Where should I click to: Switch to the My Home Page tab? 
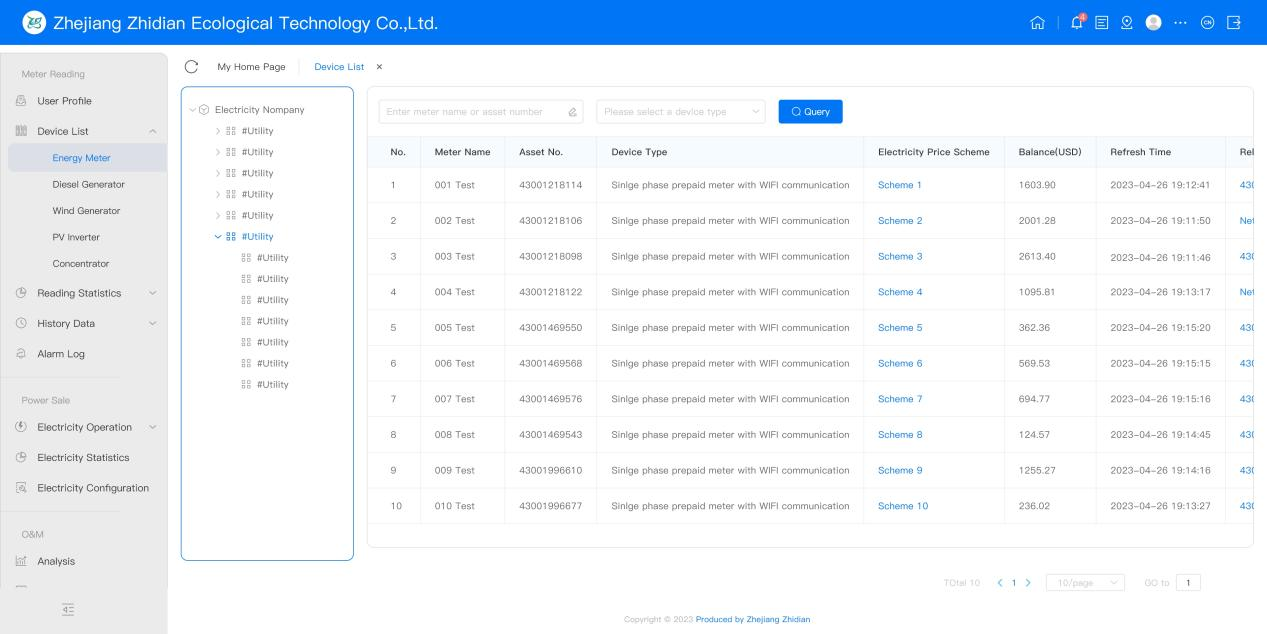(x=251, y=67)
